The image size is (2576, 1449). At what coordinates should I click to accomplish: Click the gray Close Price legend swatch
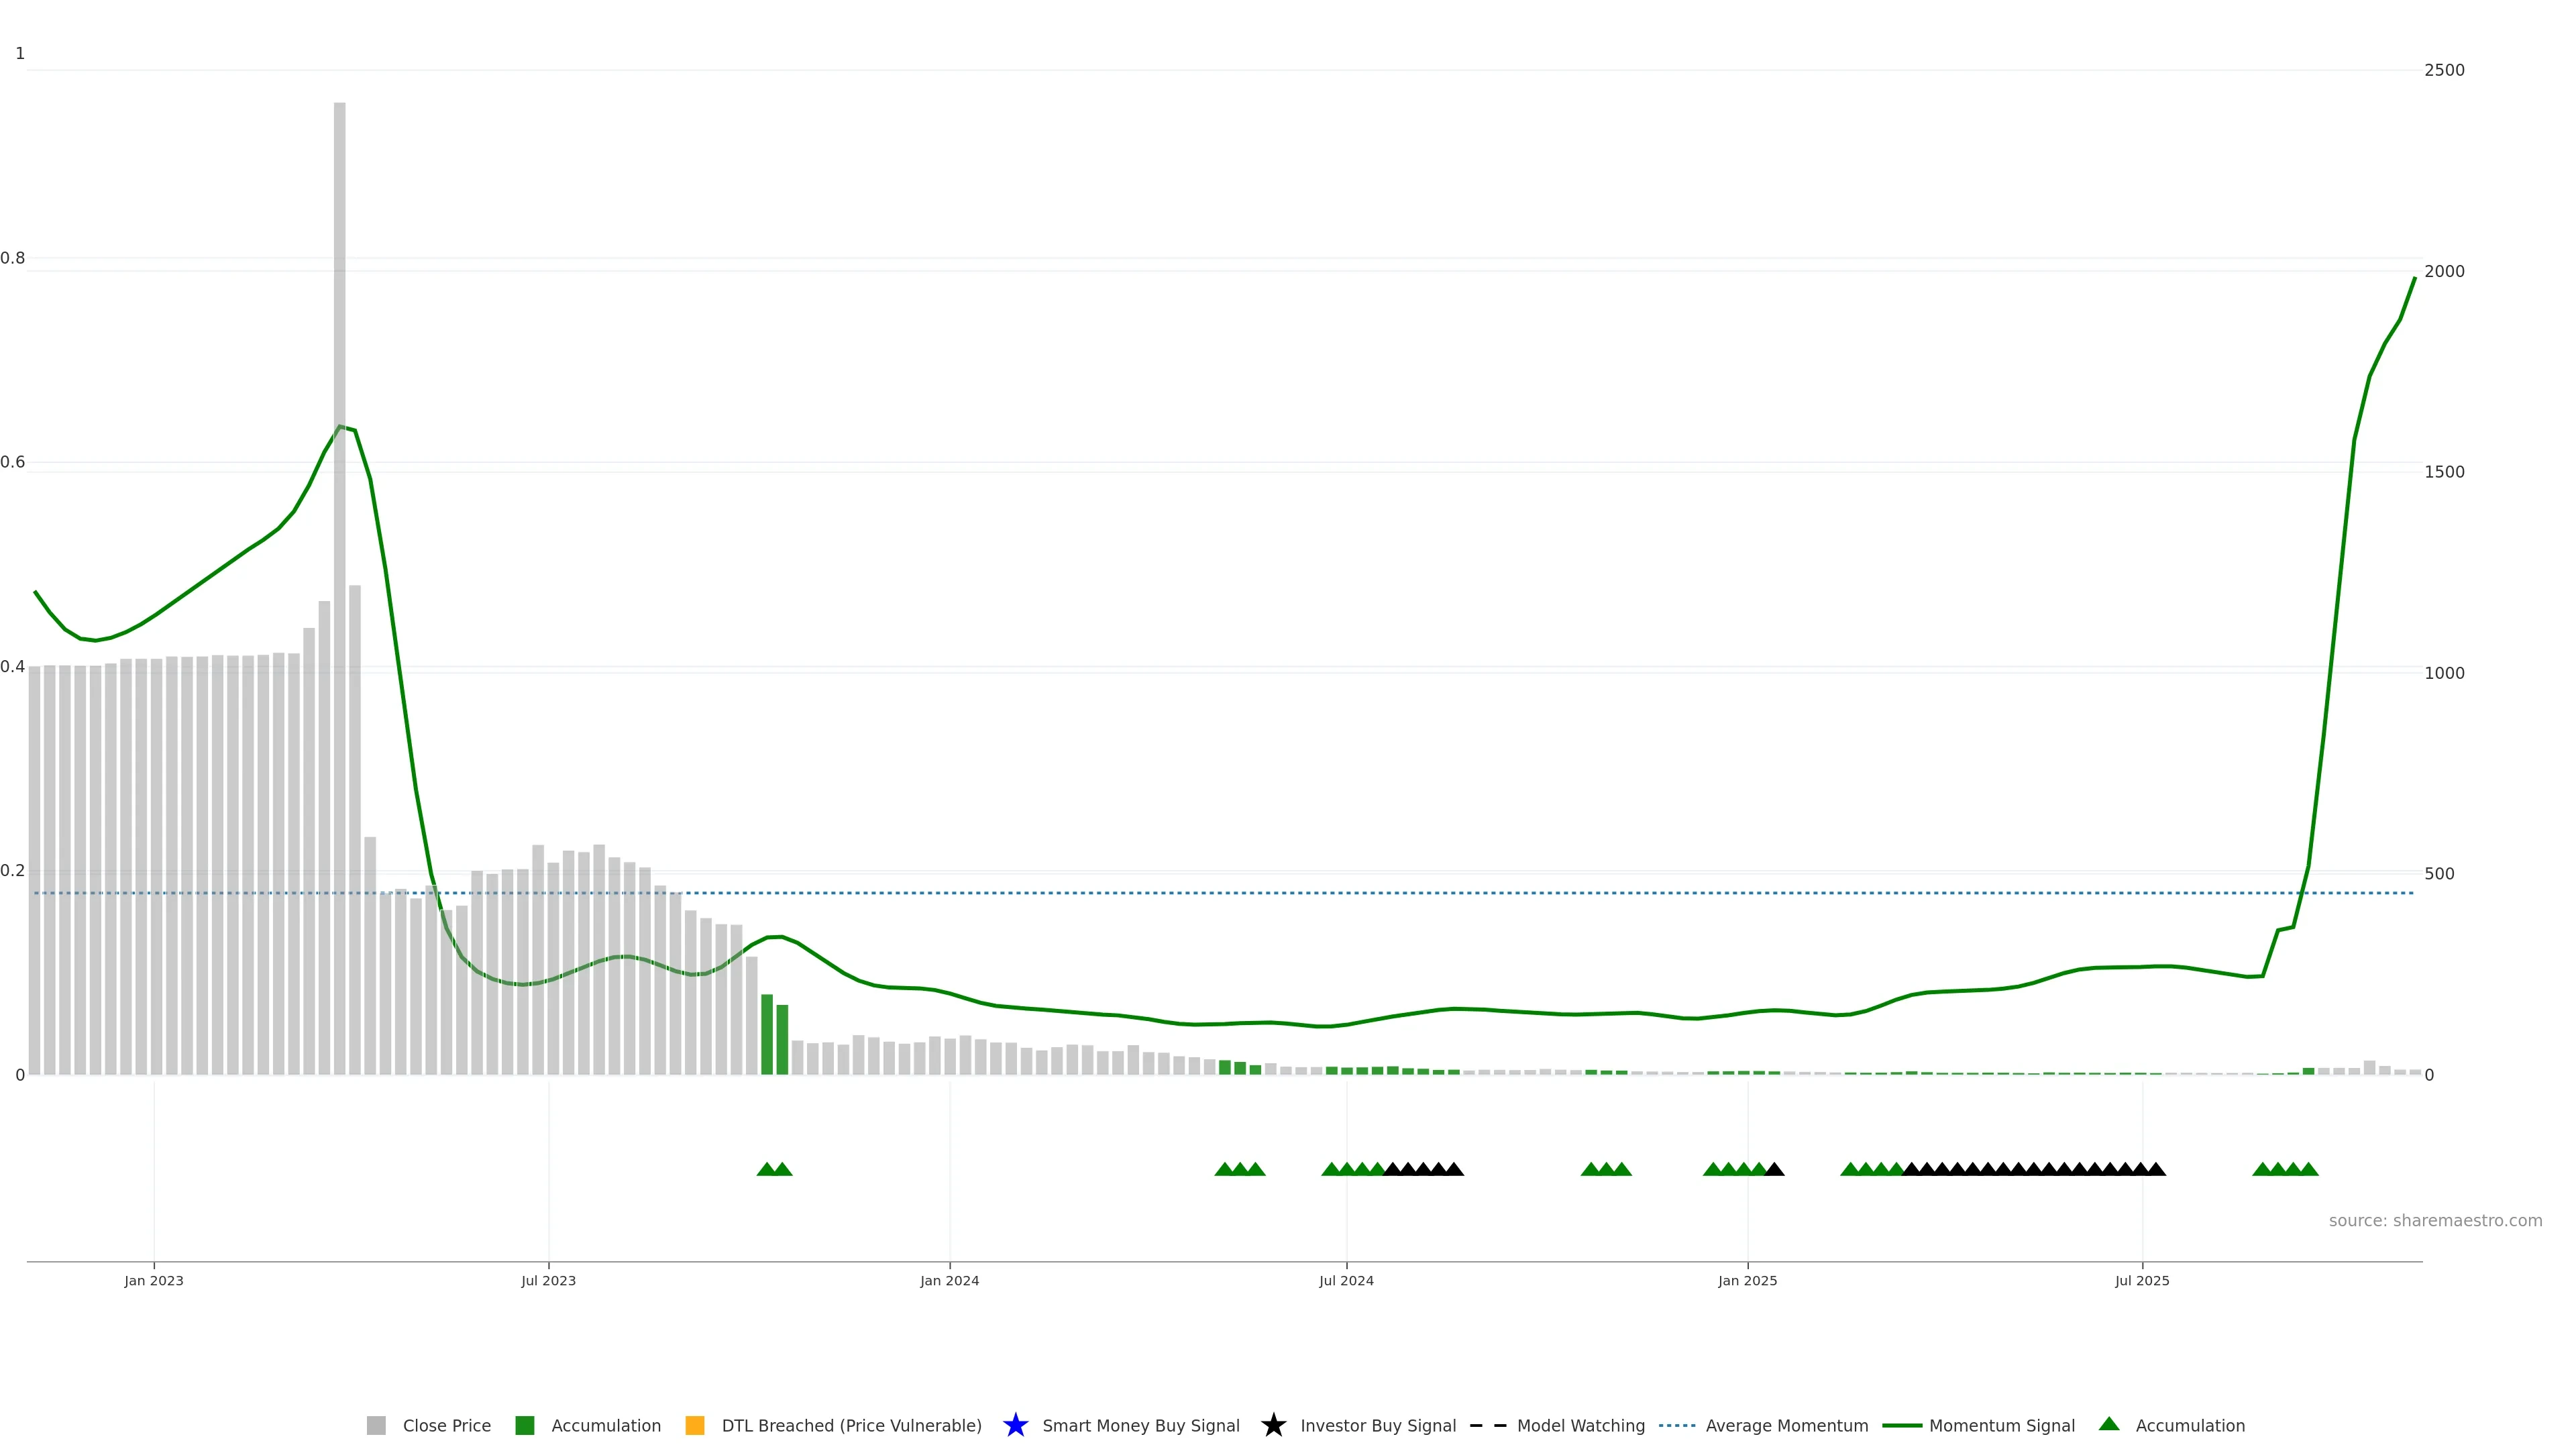376,1425
